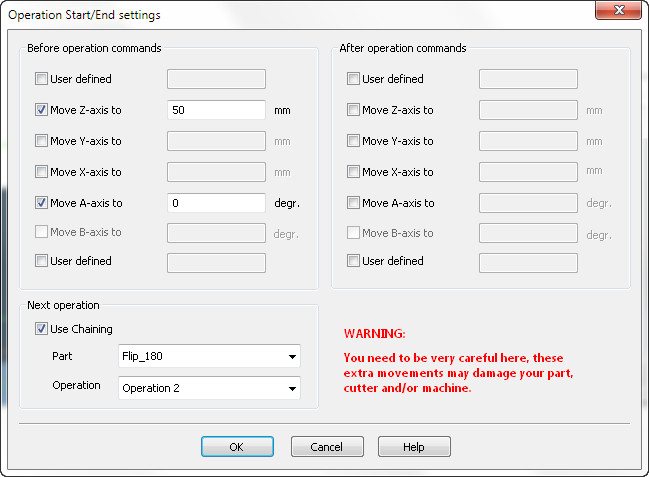Screen dimensions: 649x477
Task: Uncheck Move Z-axis to before operation
Action: click(x=41, y=110)
